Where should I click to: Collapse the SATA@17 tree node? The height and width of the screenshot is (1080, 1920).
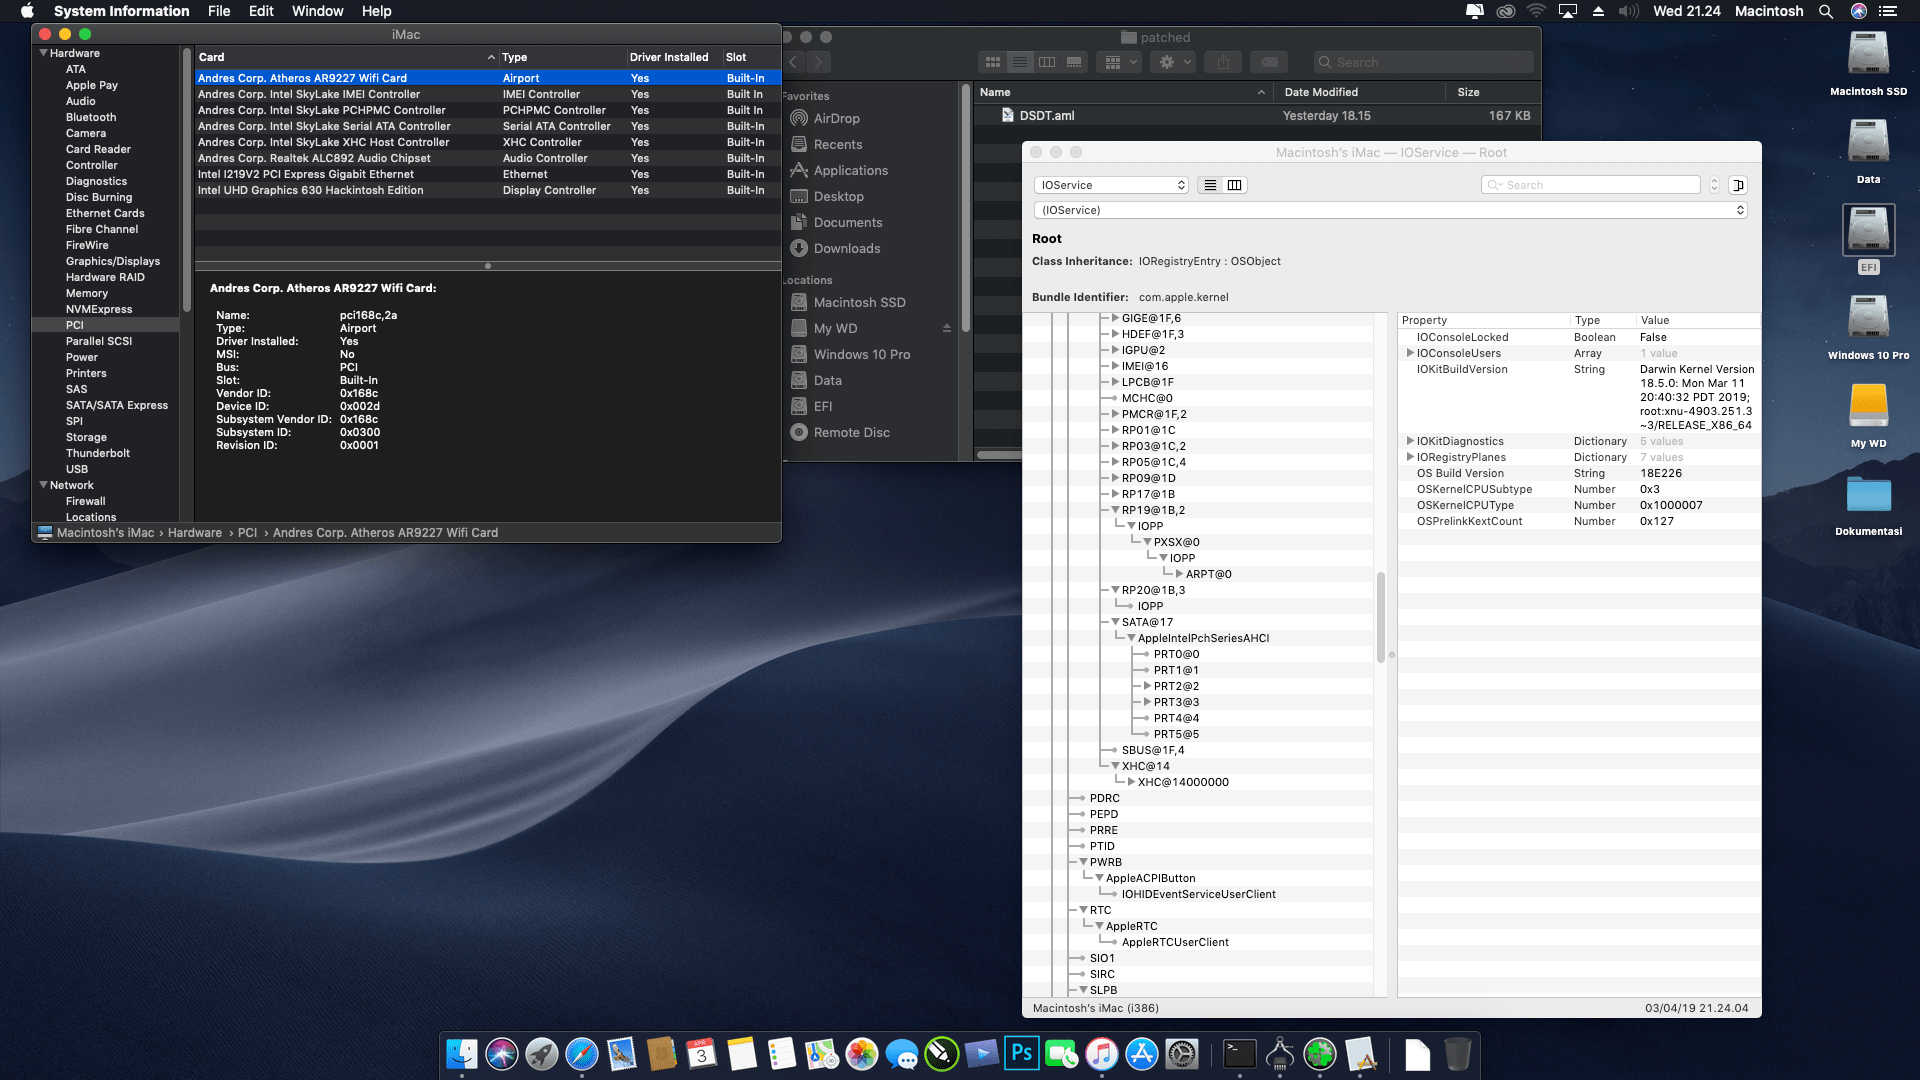tap(1115, 622)
